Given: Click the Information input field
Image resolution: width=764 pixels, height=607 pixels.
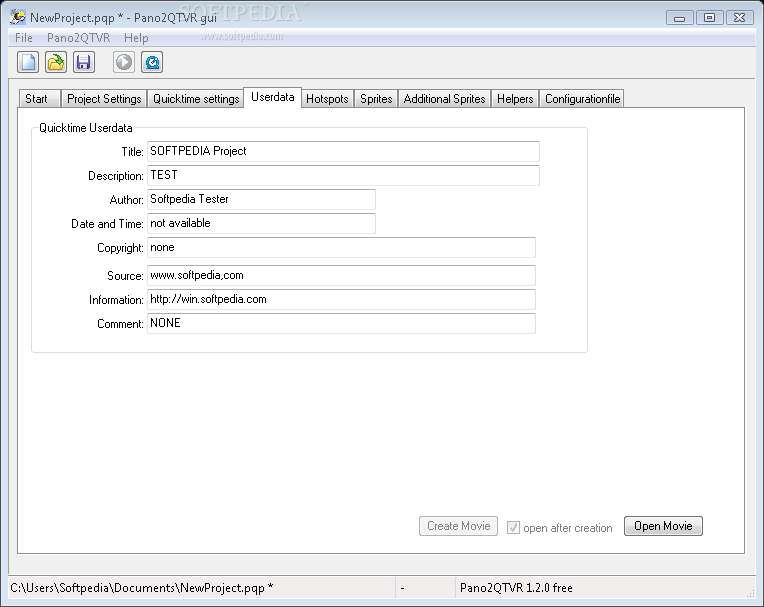Looking at the screenshot, I should pyautogui.click(x=341, y=299).
